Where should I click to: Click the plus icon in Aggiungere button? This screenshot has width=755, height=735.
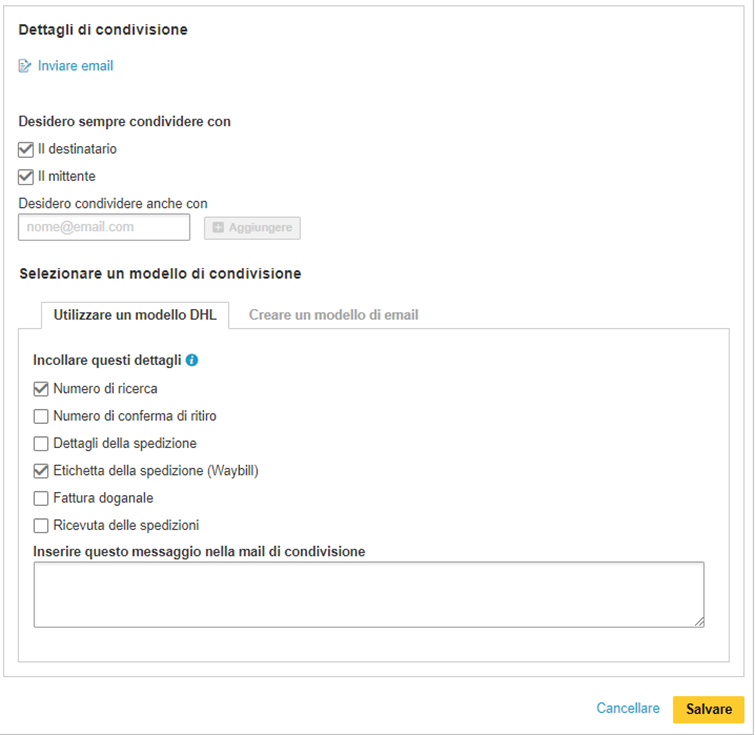(218, 227)
